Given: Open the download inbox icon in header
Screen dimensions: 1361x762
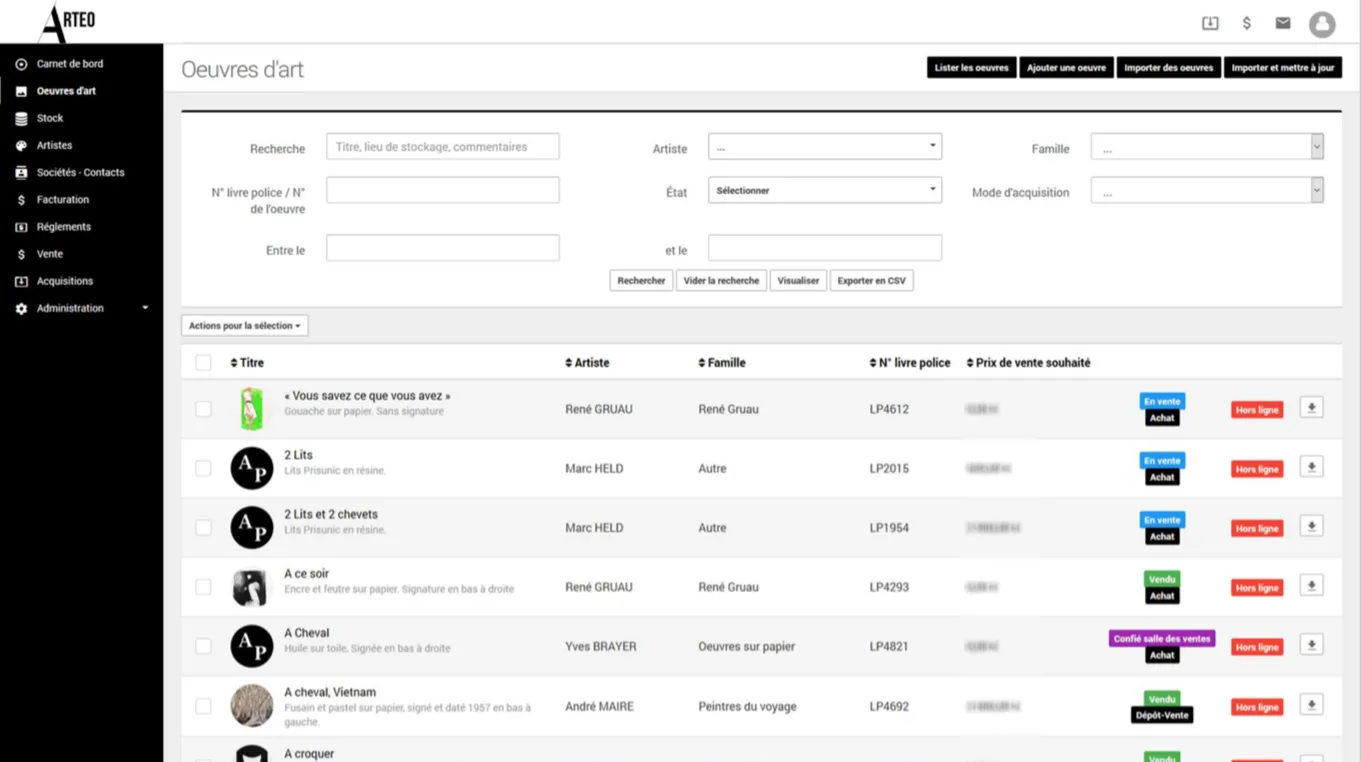Looking at the screenshot, I should pyautogui.click(x=1210, y=23).
